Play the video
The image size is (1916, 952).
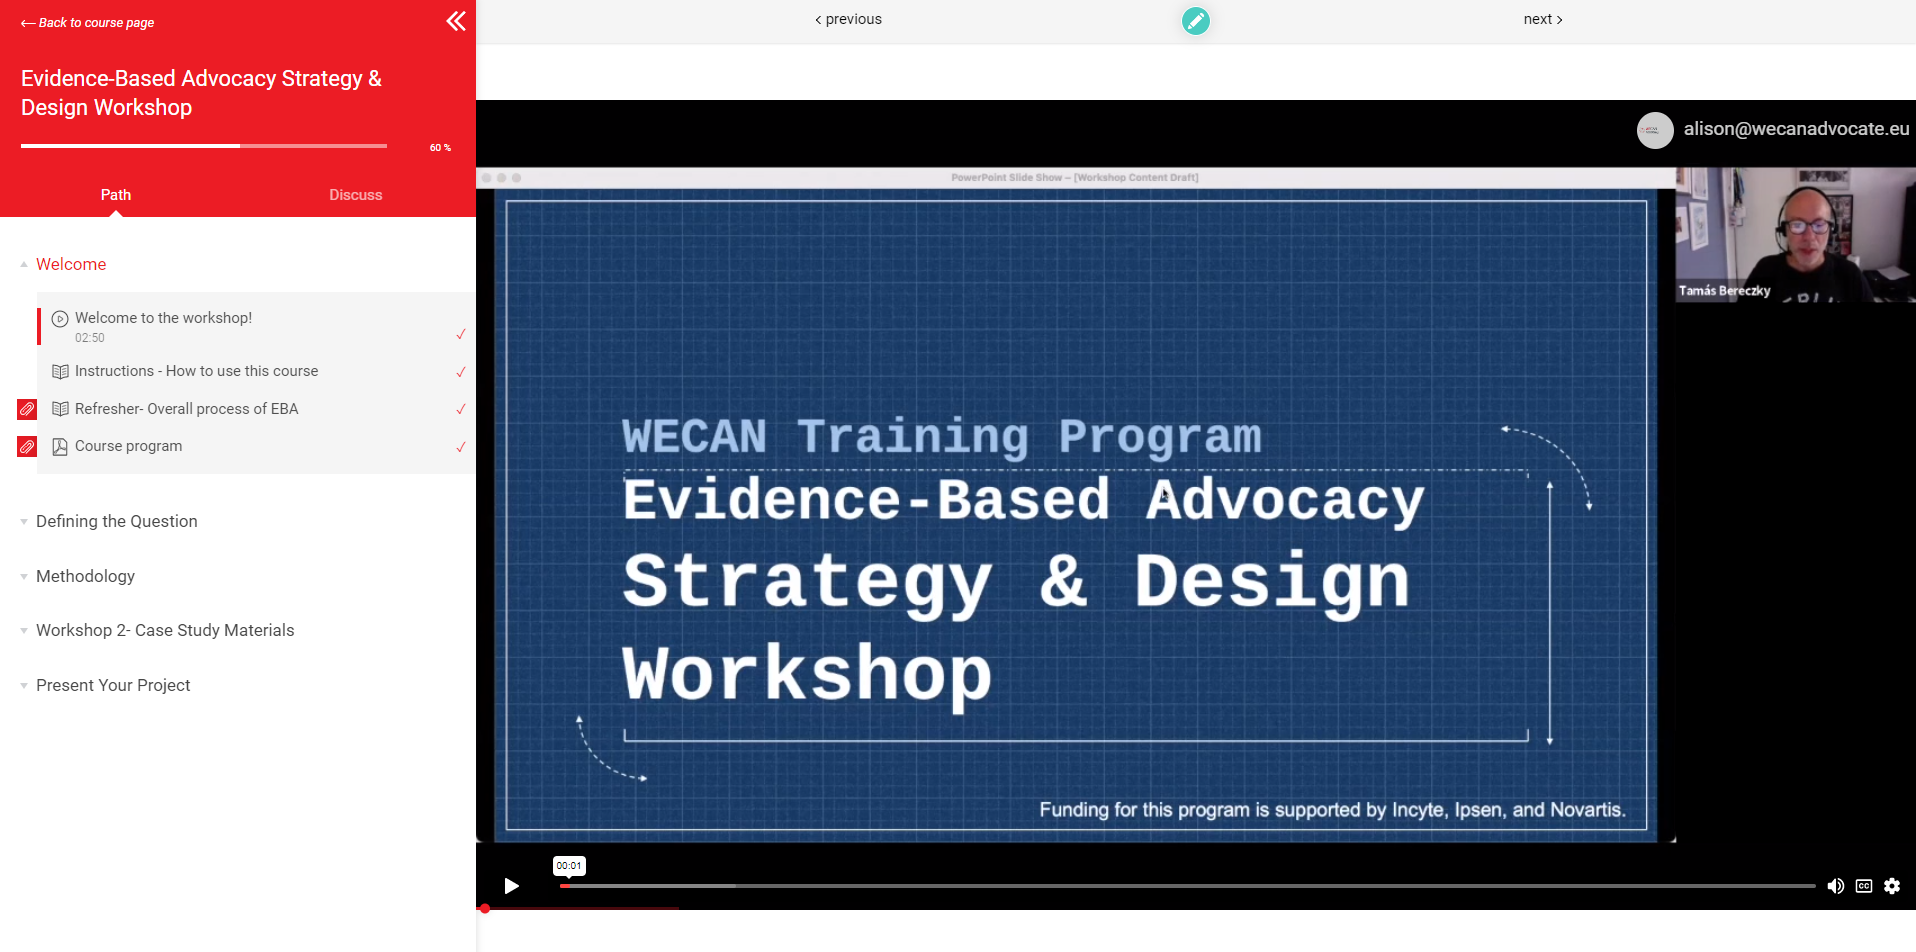pyautogui.click(x=511, y=886)
